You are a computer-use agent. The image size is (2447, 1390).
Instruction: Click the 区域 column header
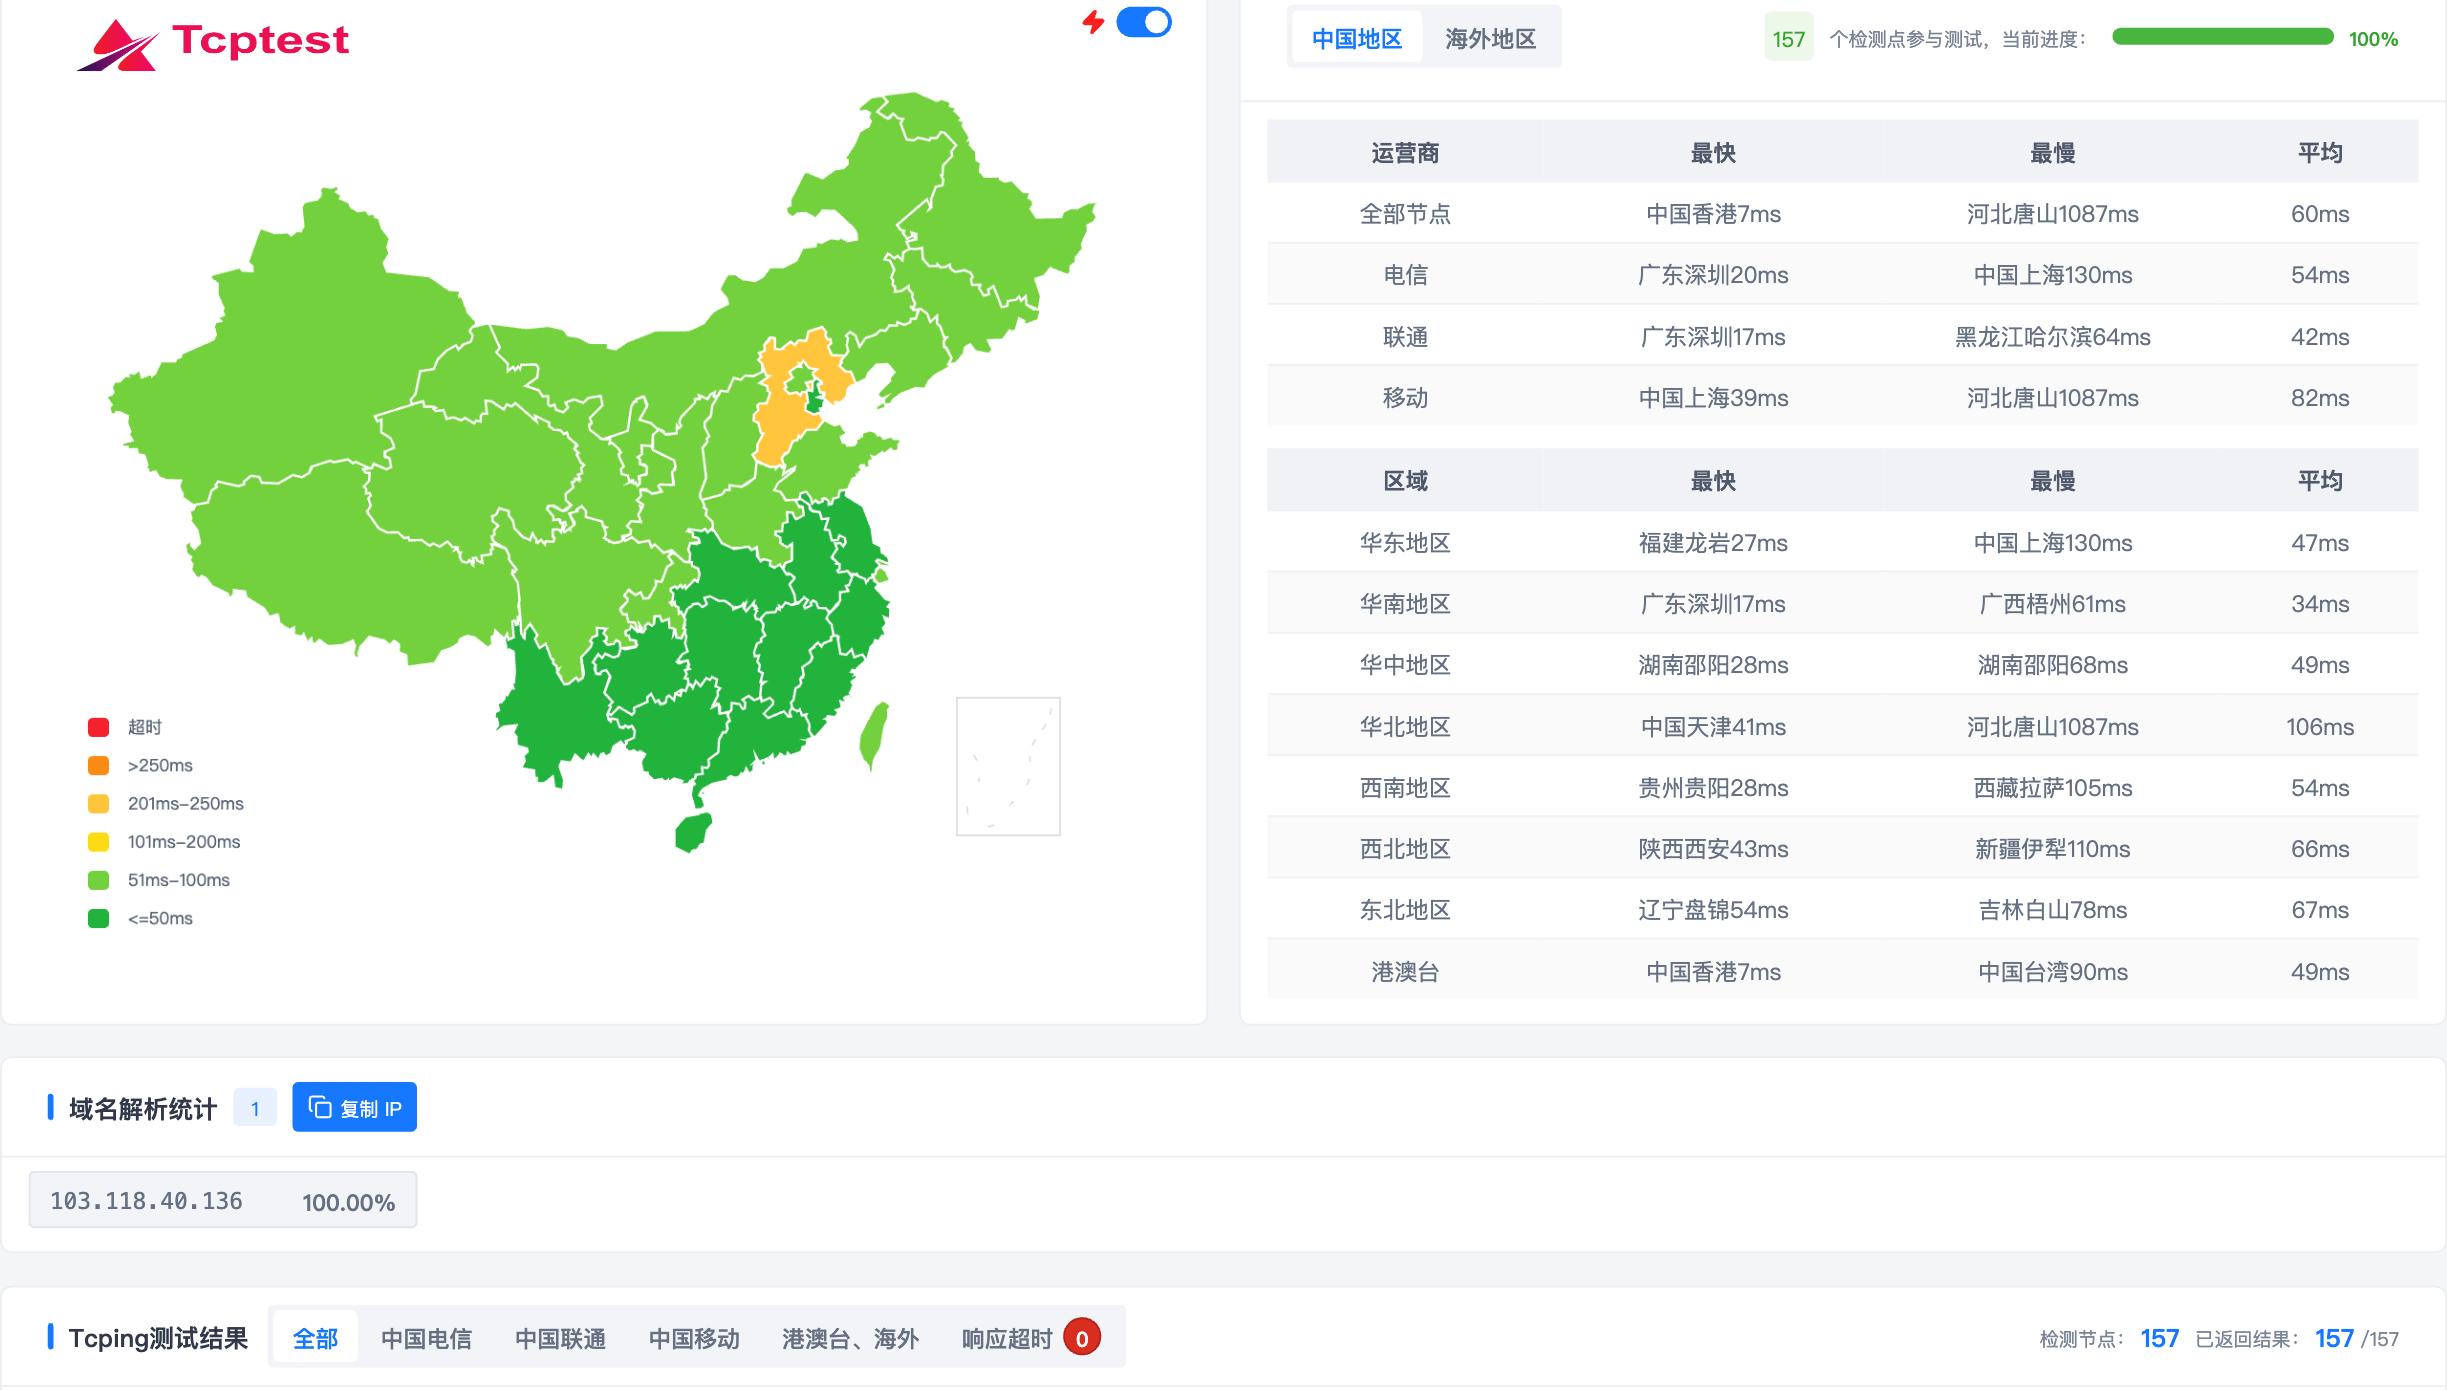1405,481
